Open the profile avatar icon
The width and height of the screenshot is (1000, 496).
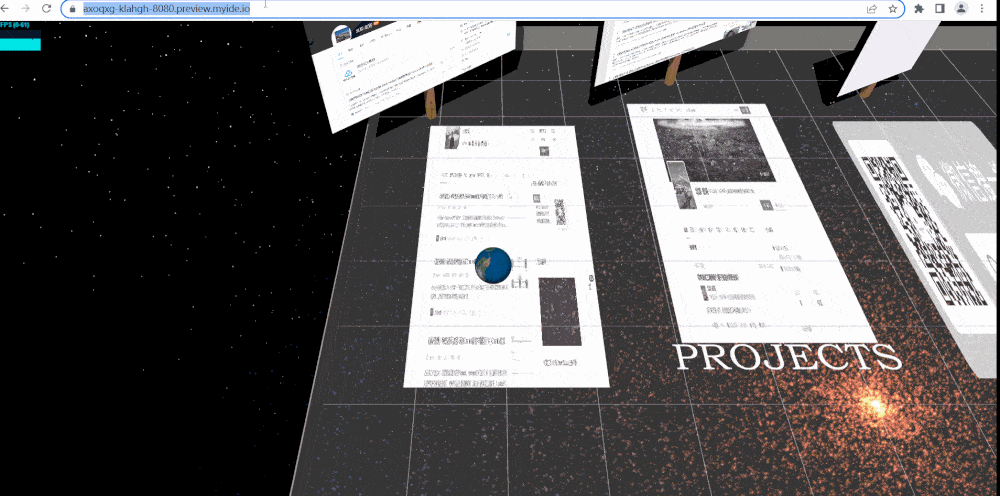[960, 9]
